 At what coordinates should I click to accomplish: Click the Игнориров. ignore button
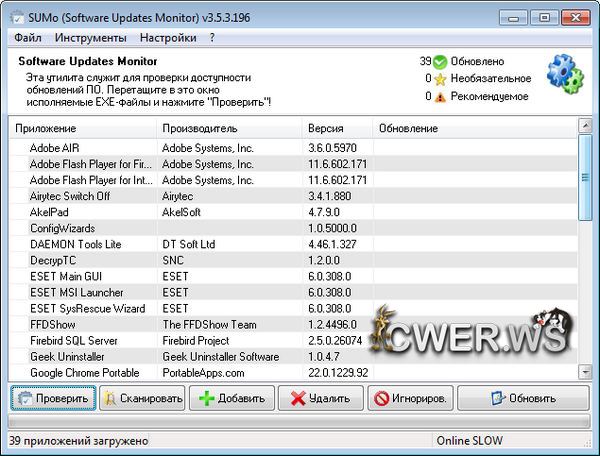pyautogui.click(x=410, y=398)
